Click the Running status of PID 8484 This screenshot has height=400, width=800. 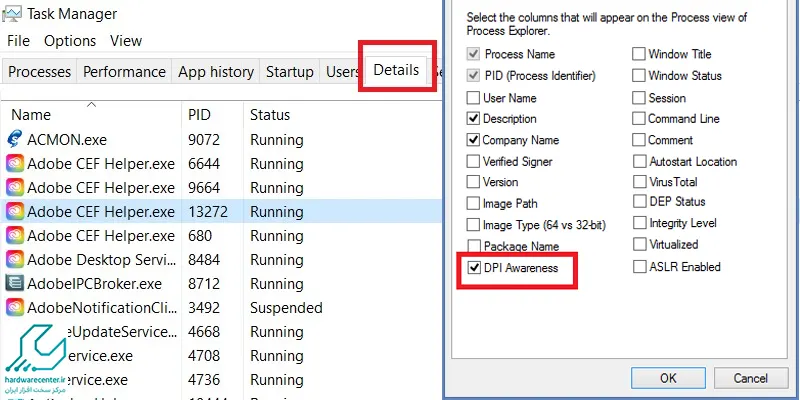277,260
